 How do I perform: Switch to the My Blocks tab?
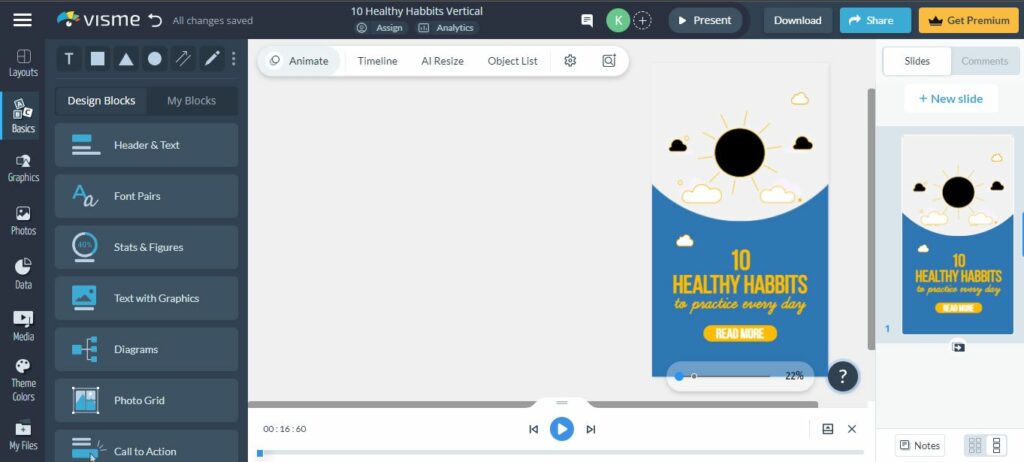[x=191, y=101]
